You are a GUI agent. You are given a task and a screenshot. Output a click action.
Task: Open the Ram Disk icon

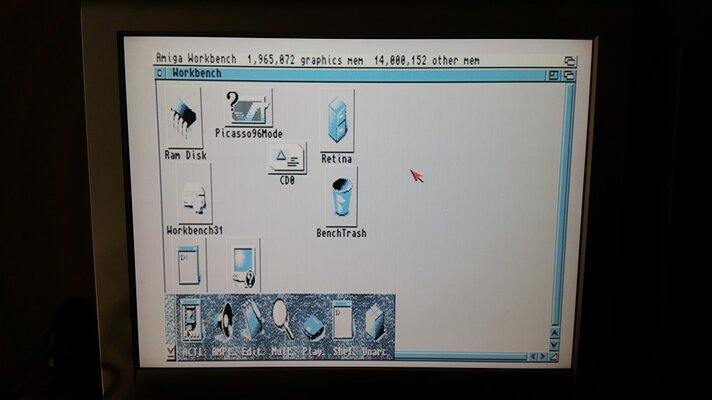(184, 120)
